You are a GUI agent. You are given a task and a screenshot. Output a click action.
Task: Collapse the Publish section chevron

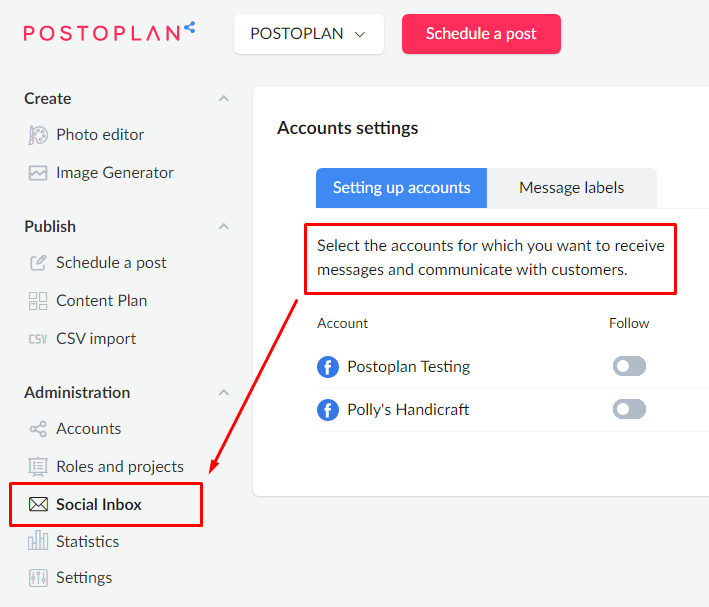click(x=224, y=226)
